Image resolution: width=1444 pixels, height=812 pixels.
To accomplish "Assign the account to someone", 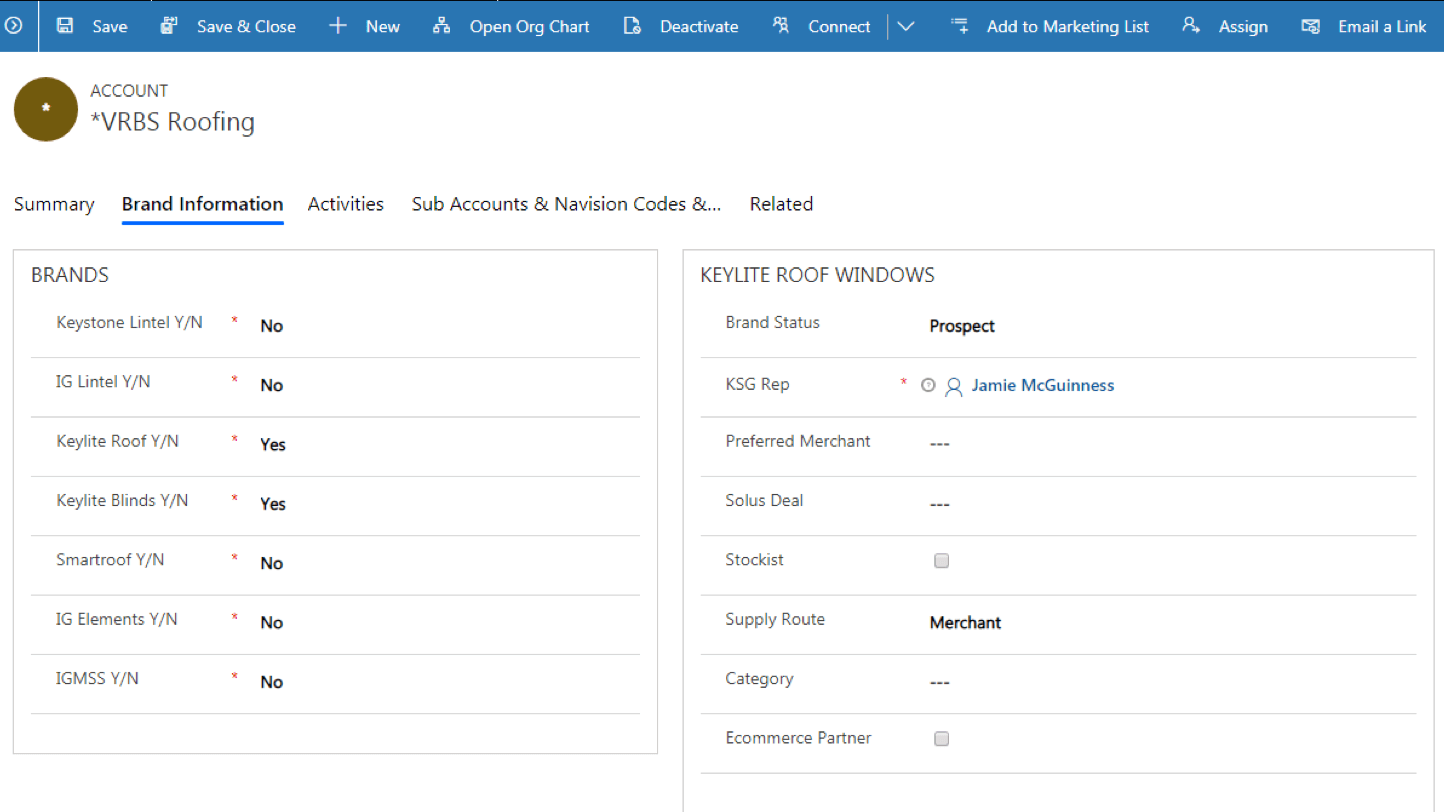I will point(1225,26).
